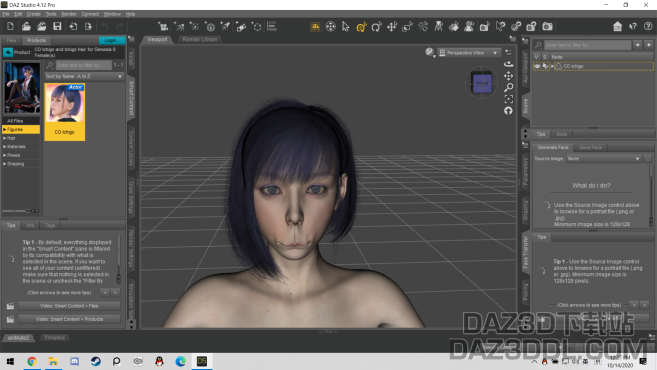
Task: Click Video: Smart Content > Files button
Action: (x=69, y=306)
